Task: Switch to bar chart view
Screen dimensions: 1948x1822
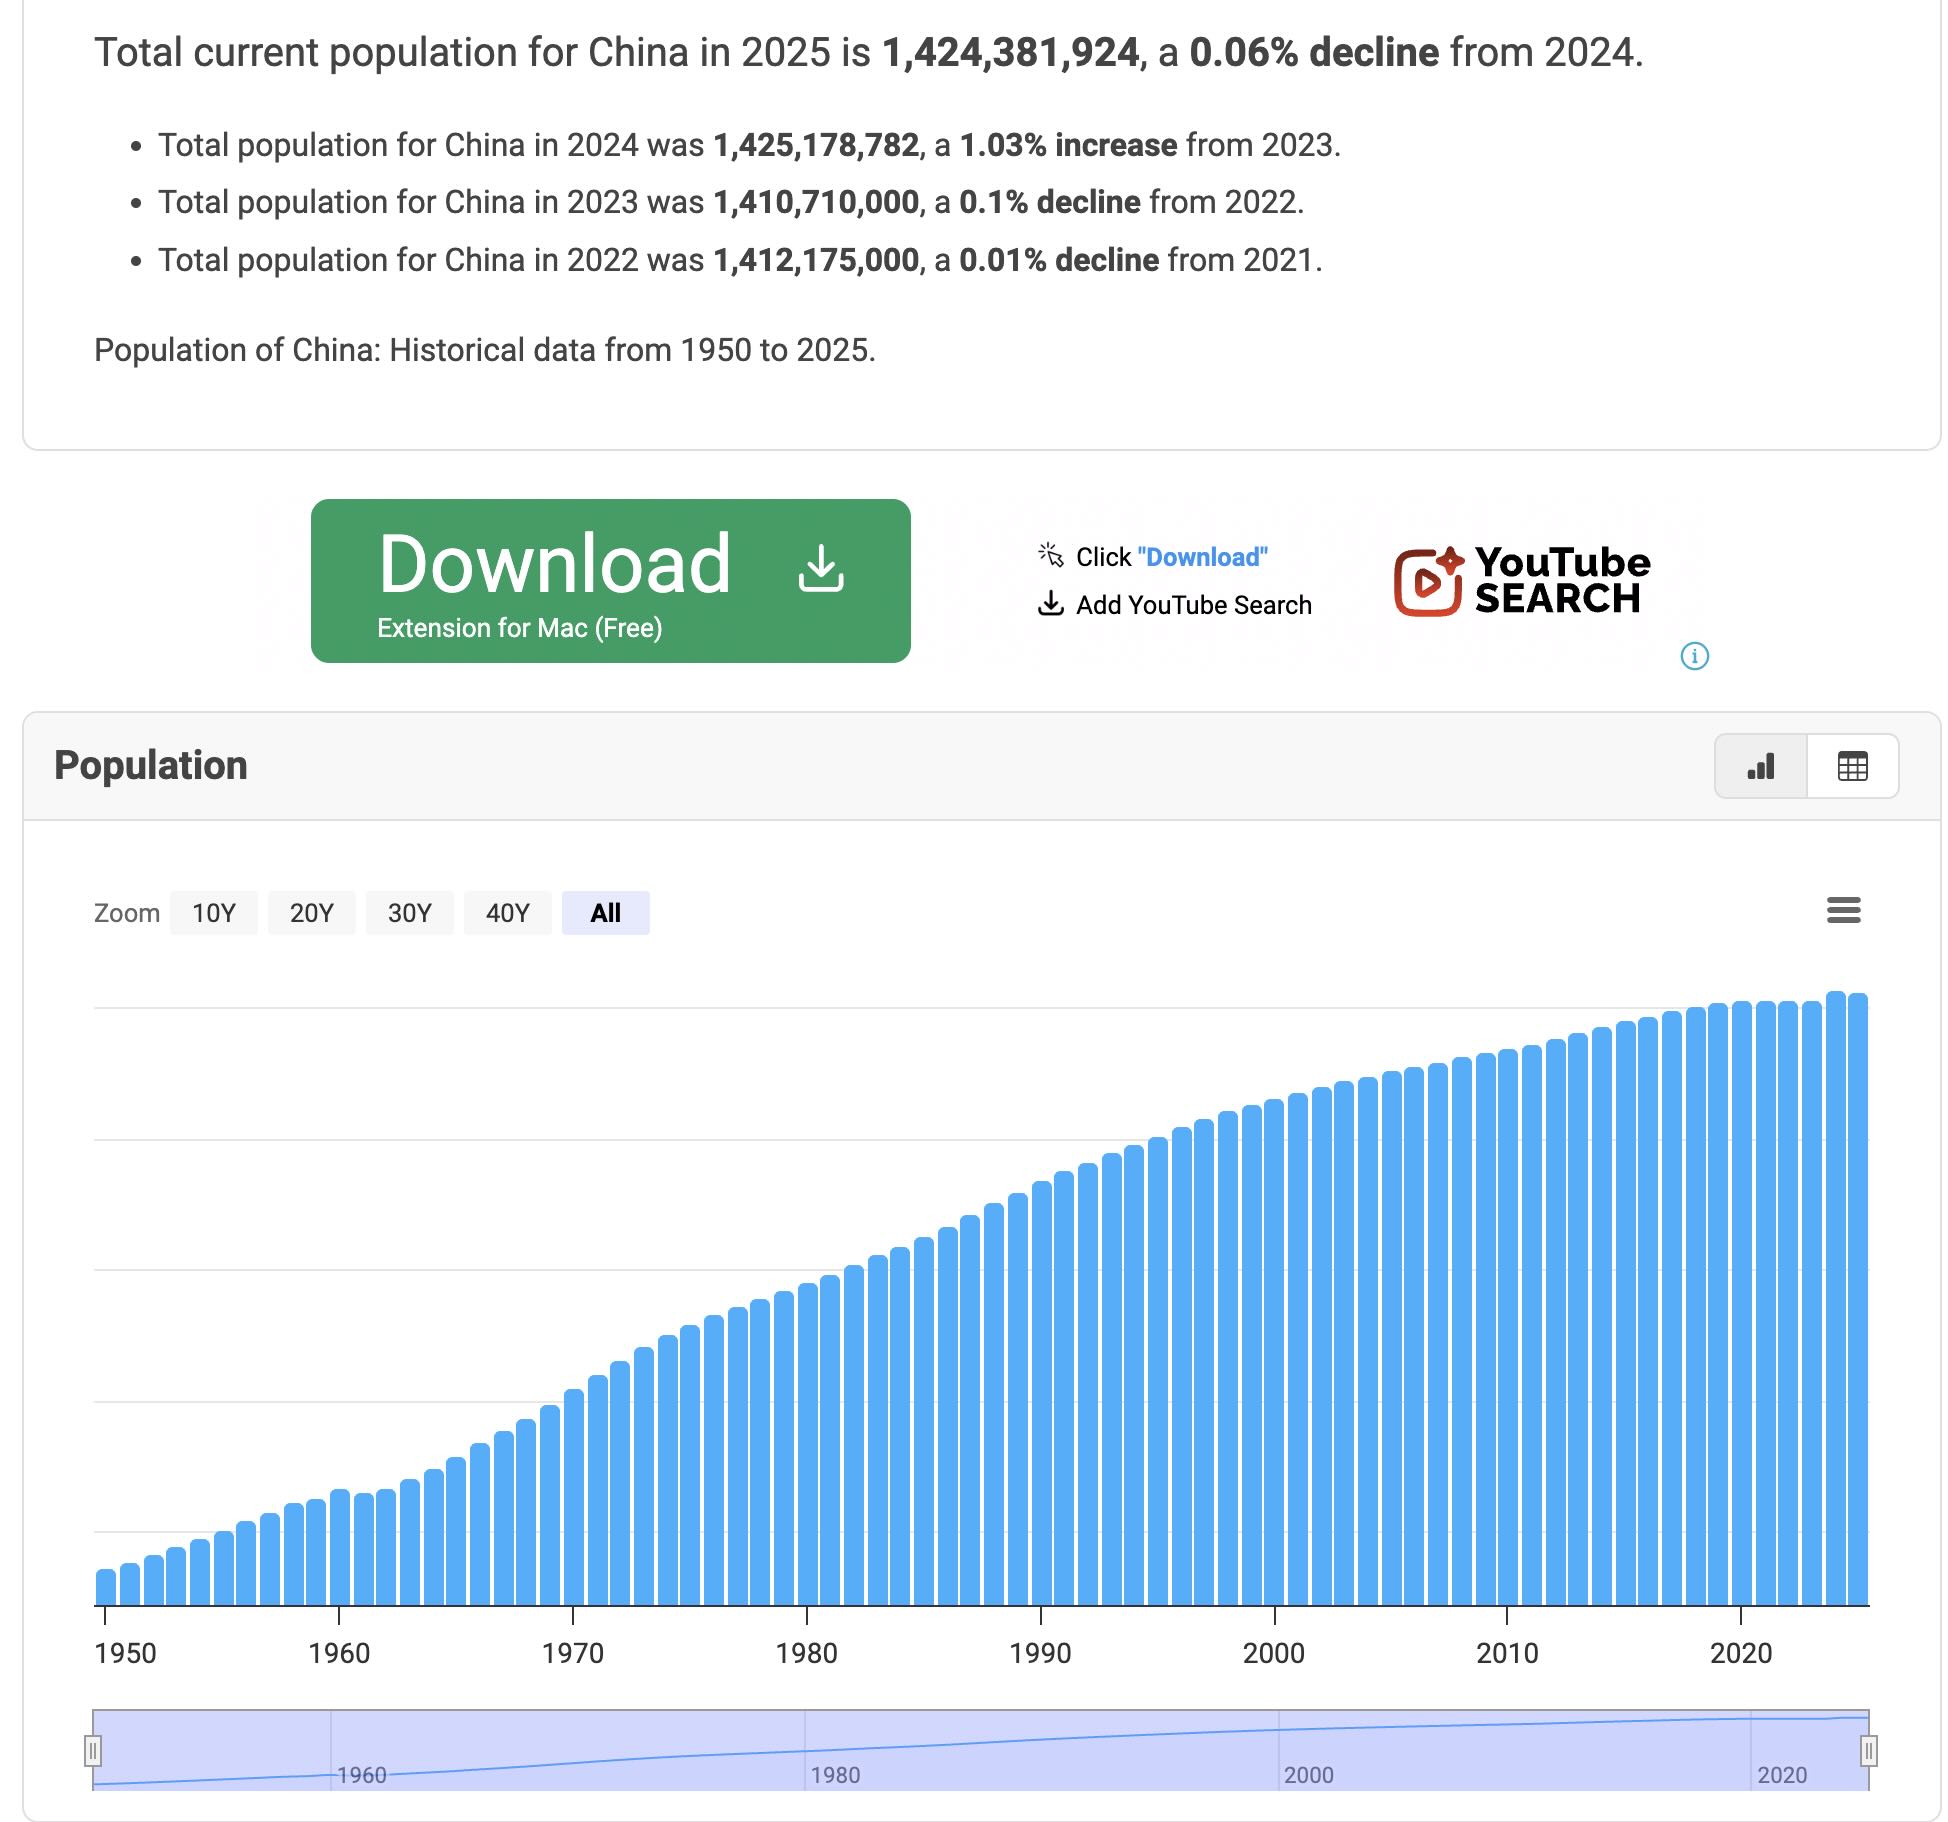Action: tap(1760, 766)
